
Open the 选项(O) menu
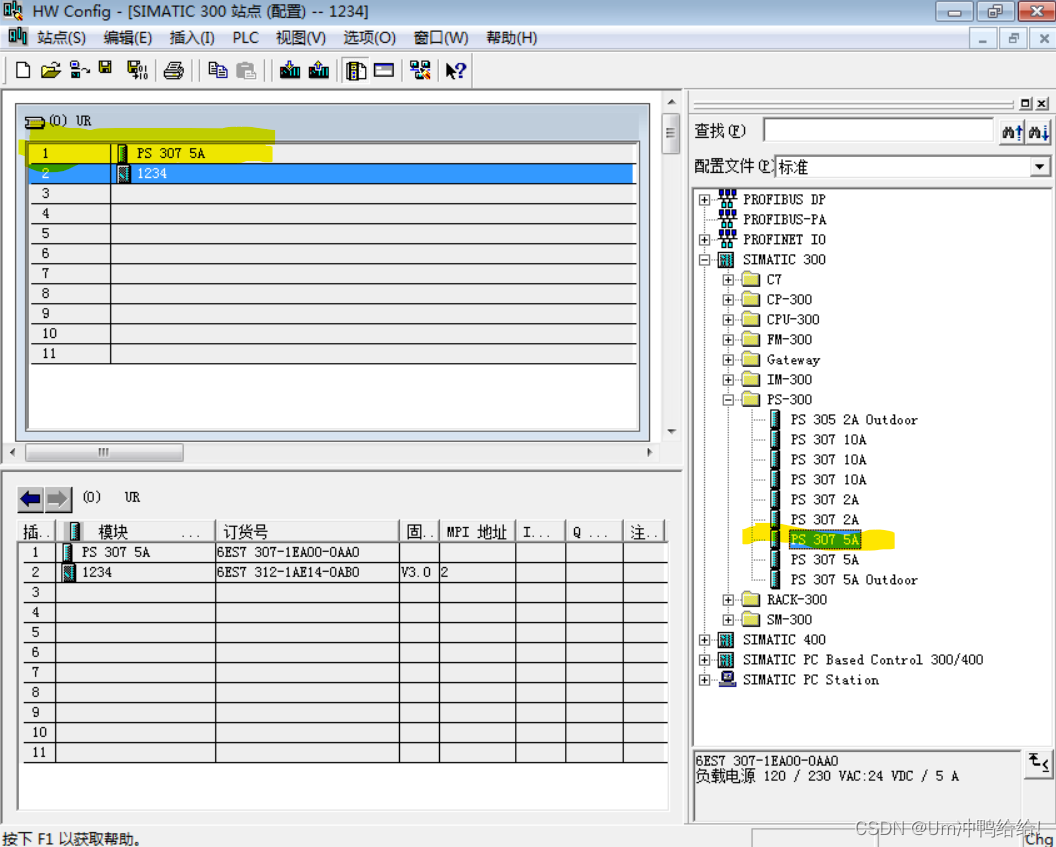[369, 38]
